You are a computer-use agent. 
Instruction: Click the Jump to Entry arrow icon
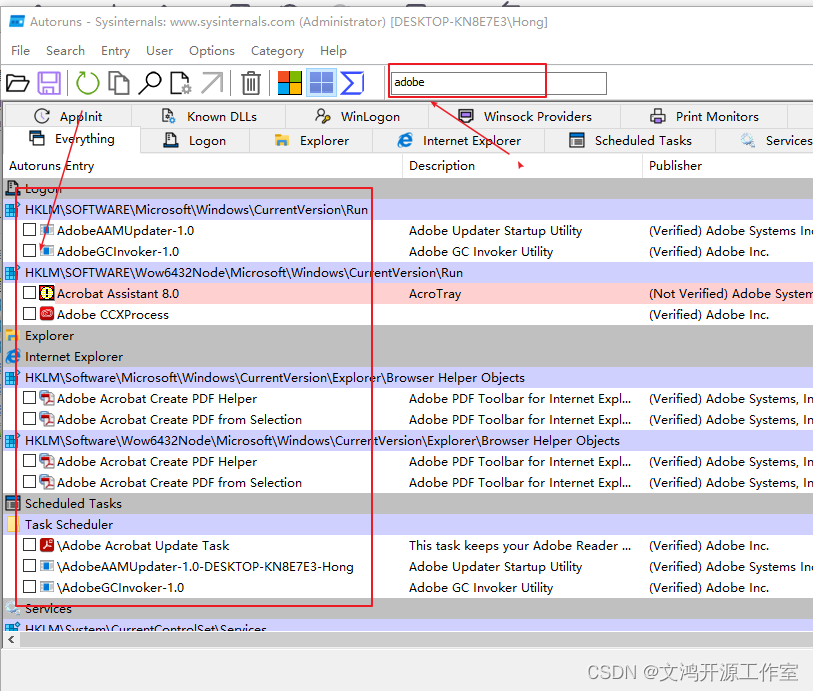click(x=213, y=83)
